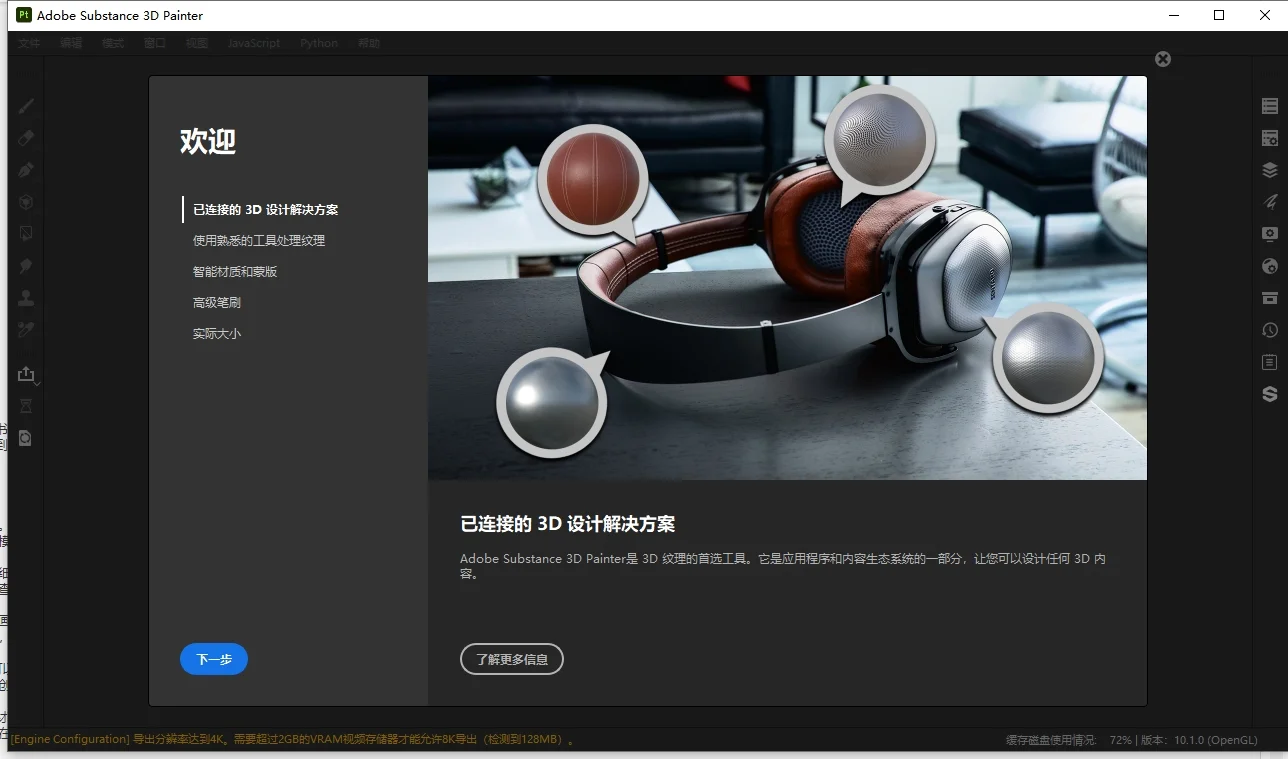Viewport: 1288px width, 759px height.
Task: Open the Python menu
Action: [x=318, y=43]
